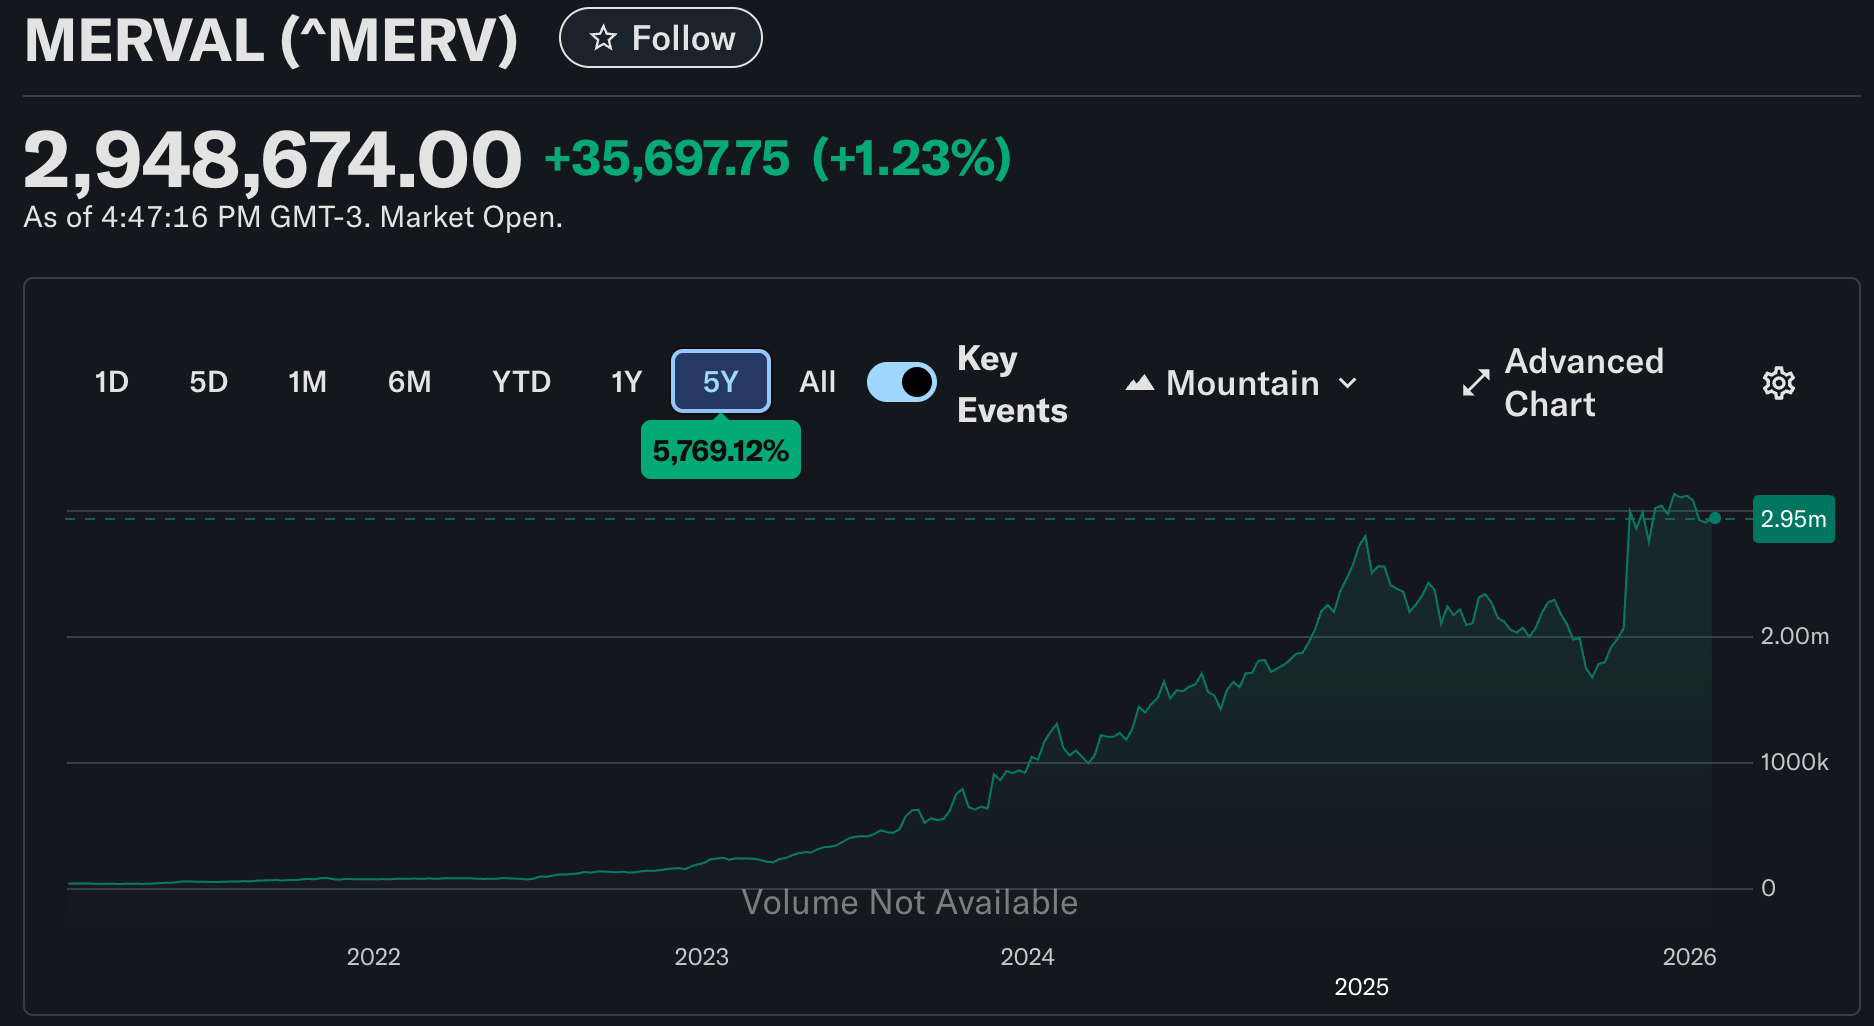Switch to the 1D time range
The image size is (1874, 1026).
(111, 382)
